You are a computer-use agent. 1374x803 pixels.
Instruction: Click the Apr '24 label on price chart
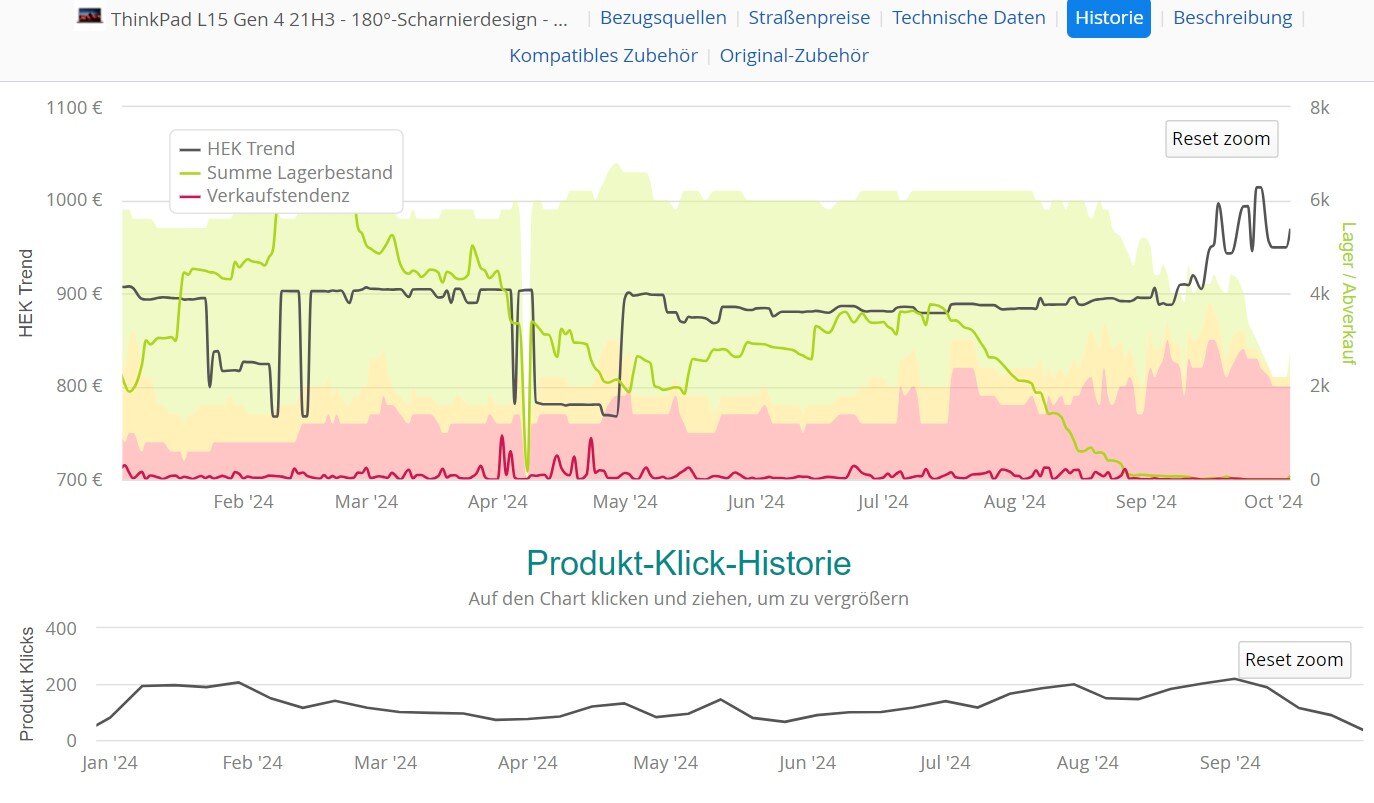(497, 502)
